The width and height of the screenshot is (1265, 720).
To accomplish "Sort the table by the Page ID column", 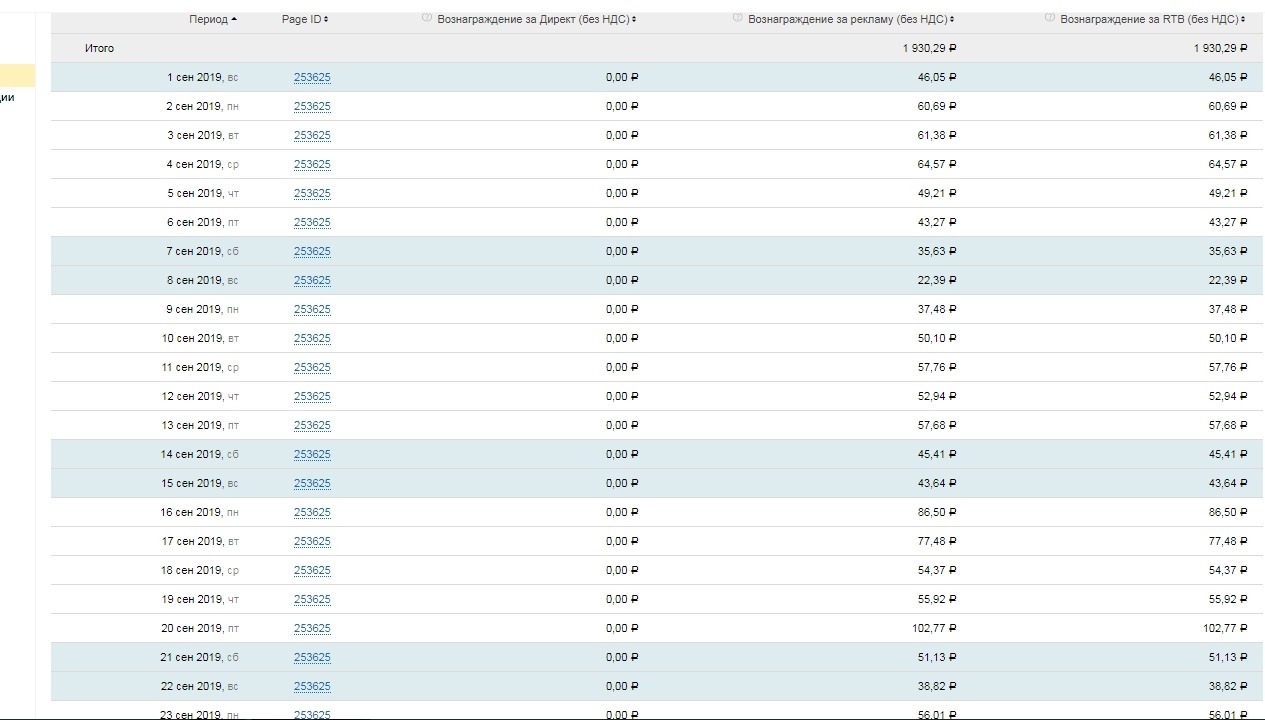I will (305, 19).
